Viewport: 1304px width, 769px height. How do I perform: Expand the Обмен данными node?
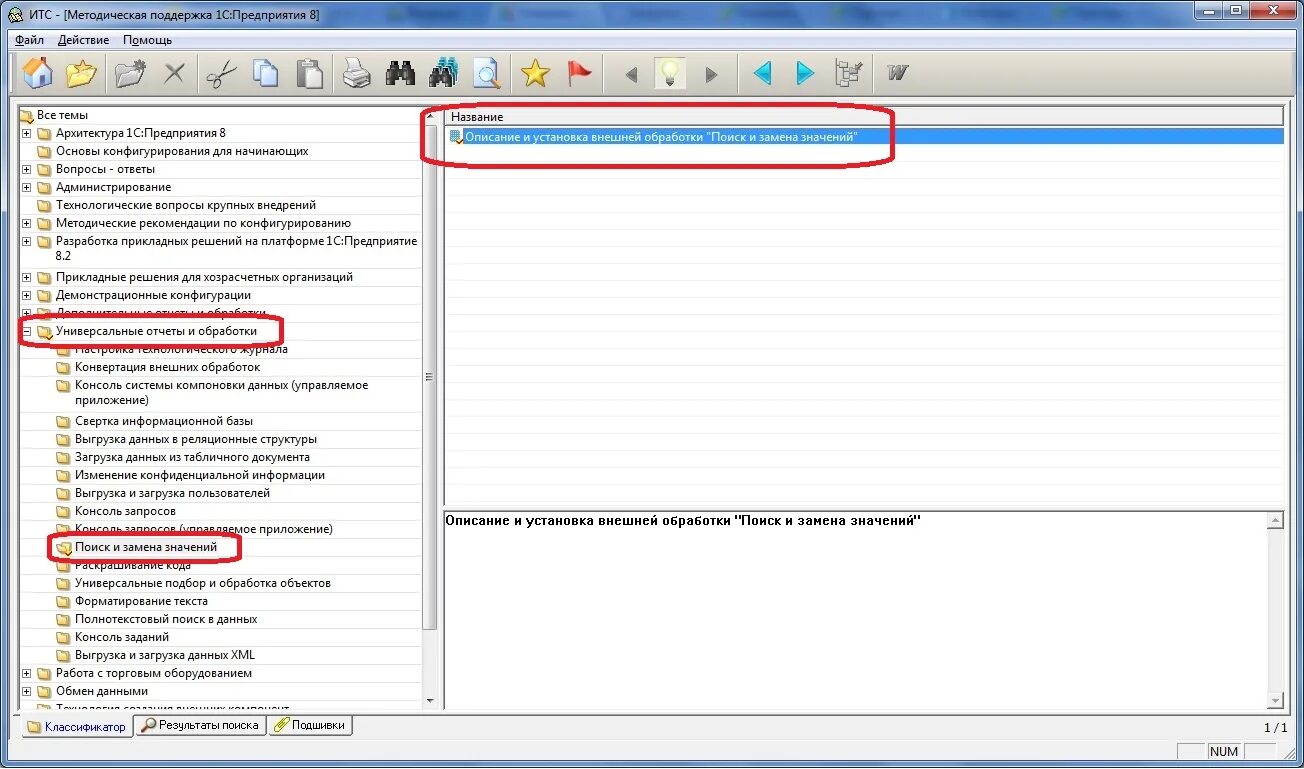point(27,691)
